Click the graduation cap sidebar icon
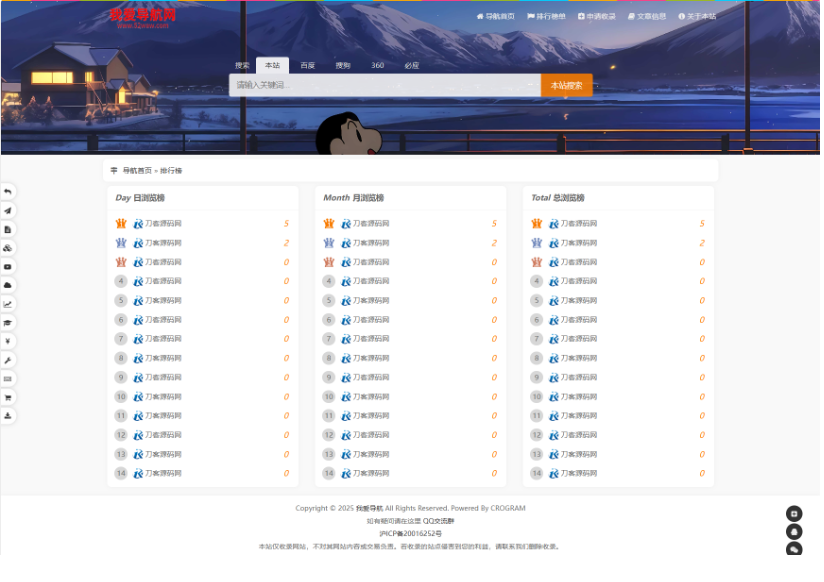Image resolution: width=824 pixels, height=582 pixels. 8,323
